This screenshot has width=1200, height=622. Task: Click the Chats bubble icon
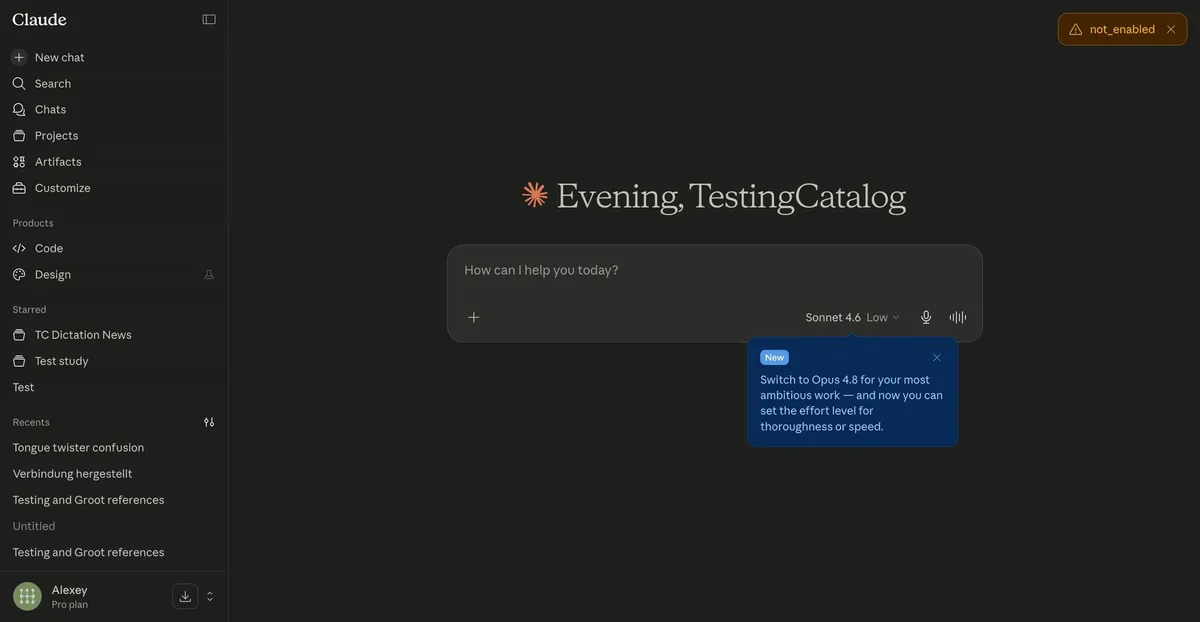coord(19,109)
